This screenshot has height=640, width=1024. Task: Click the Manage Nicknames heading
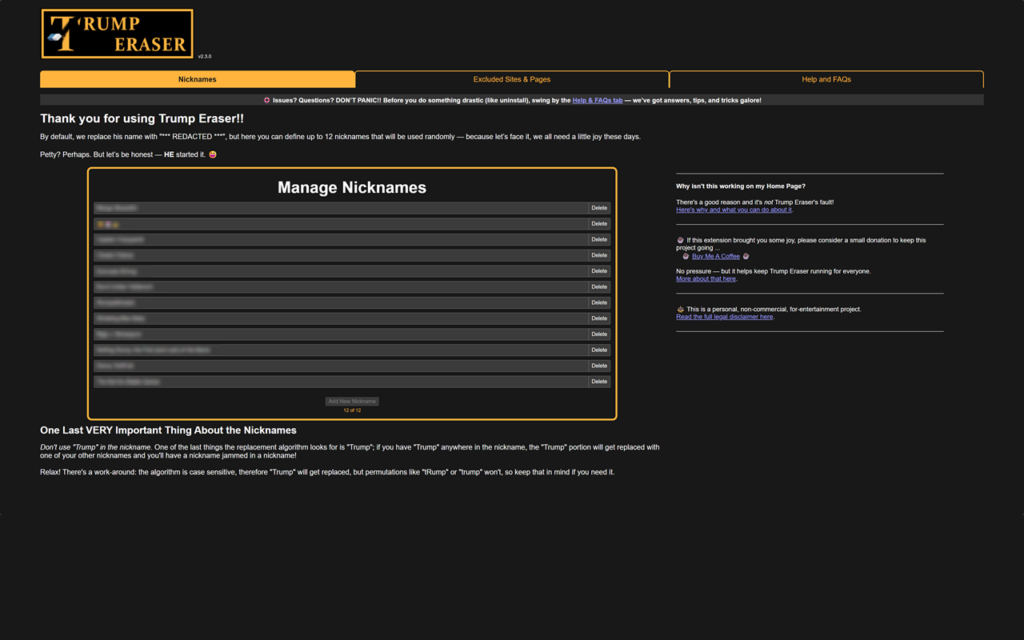[352, 188]
